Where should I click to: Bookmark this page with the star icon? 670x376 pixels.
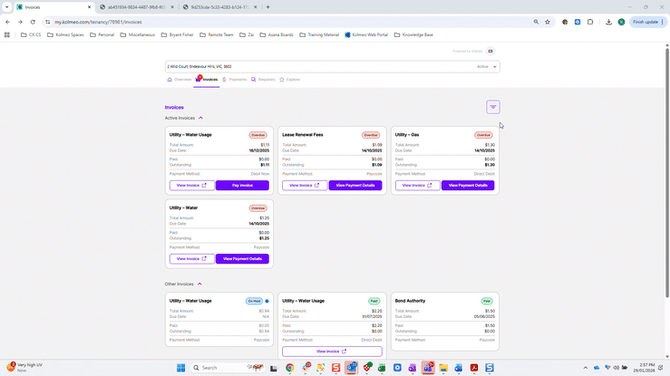click(x=547, y=22)
